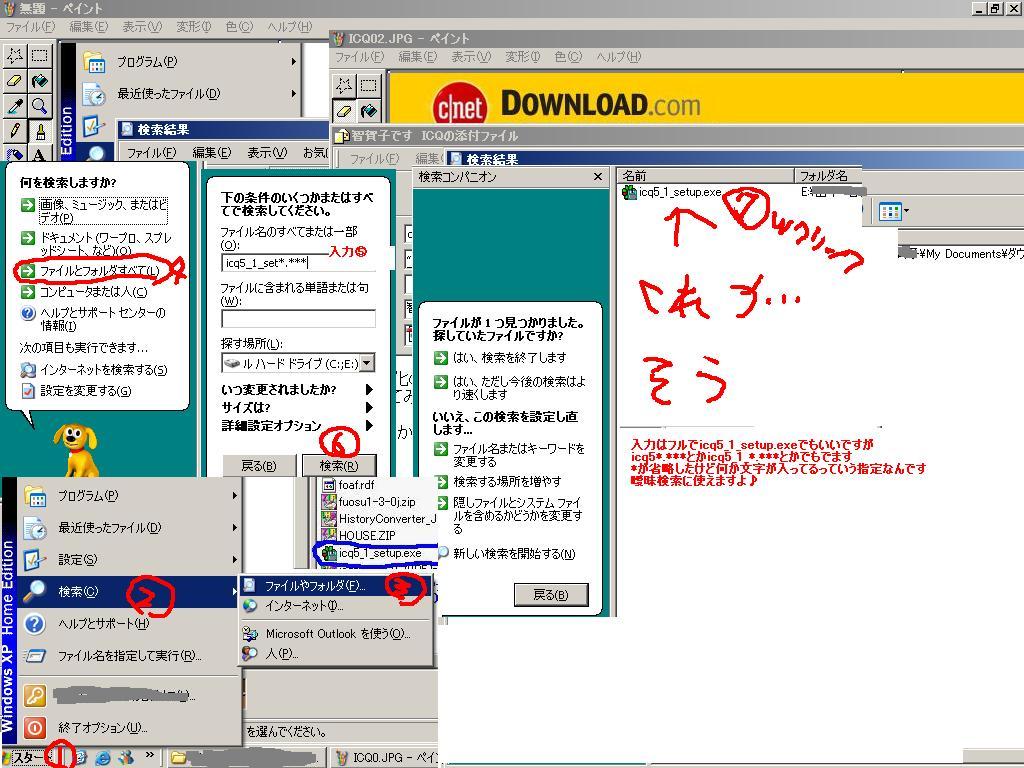Expand 設定(S) submenu in lower Start menu
The width and height of the screenshot is (1024, 768).
click(234, 560)
